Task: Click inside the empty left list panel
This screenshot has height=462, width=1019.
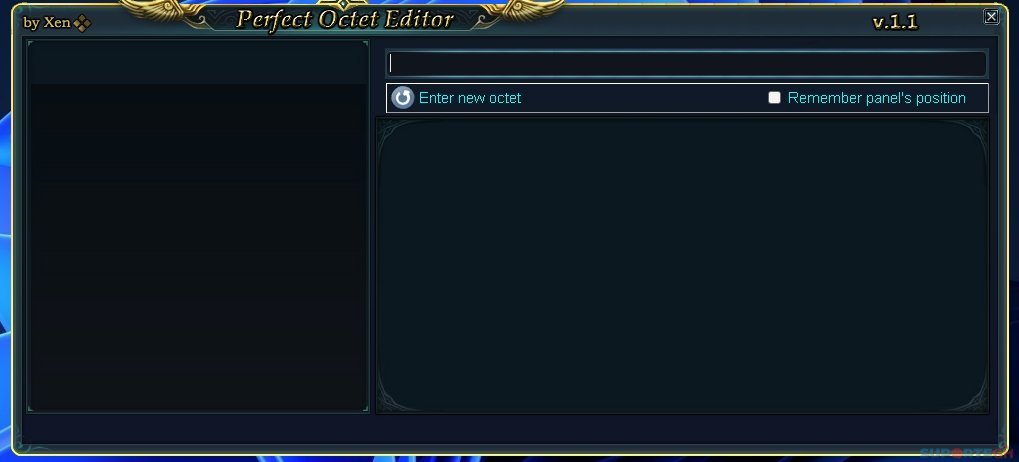Action: 198,247
